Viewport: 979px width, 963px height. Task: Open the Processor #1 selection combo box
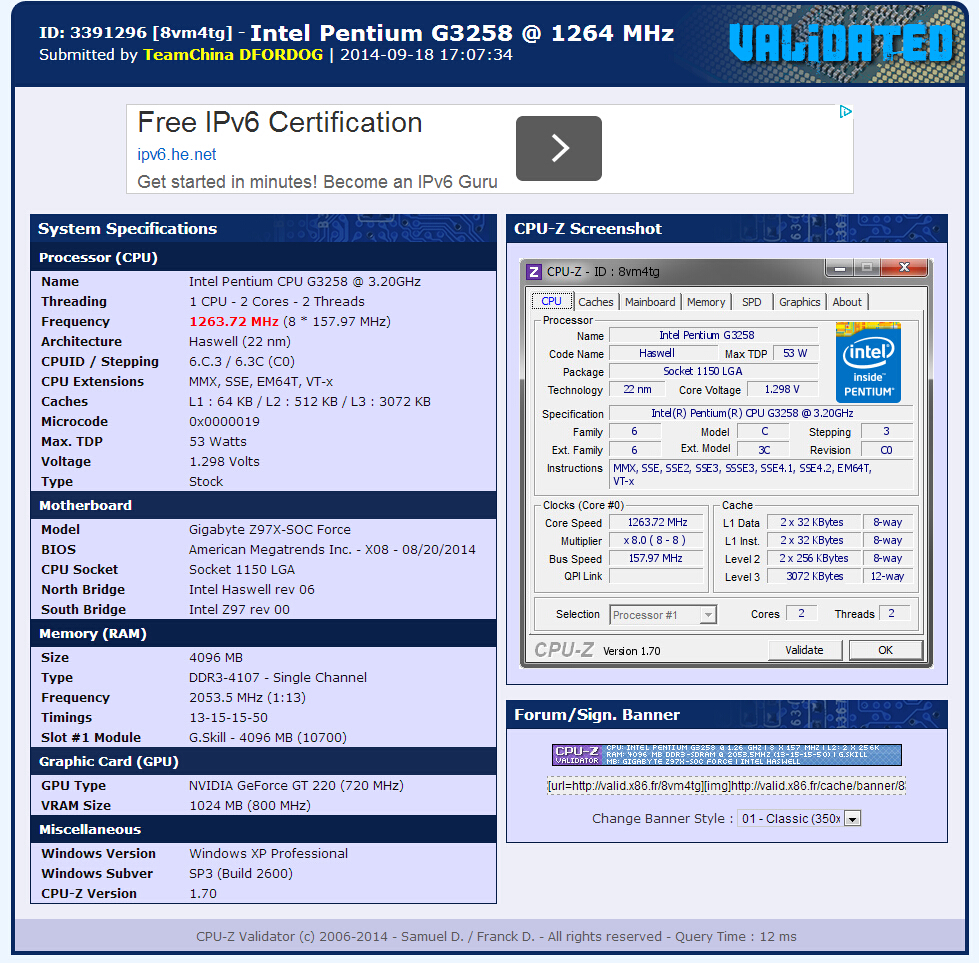click(x=663, y=615)
